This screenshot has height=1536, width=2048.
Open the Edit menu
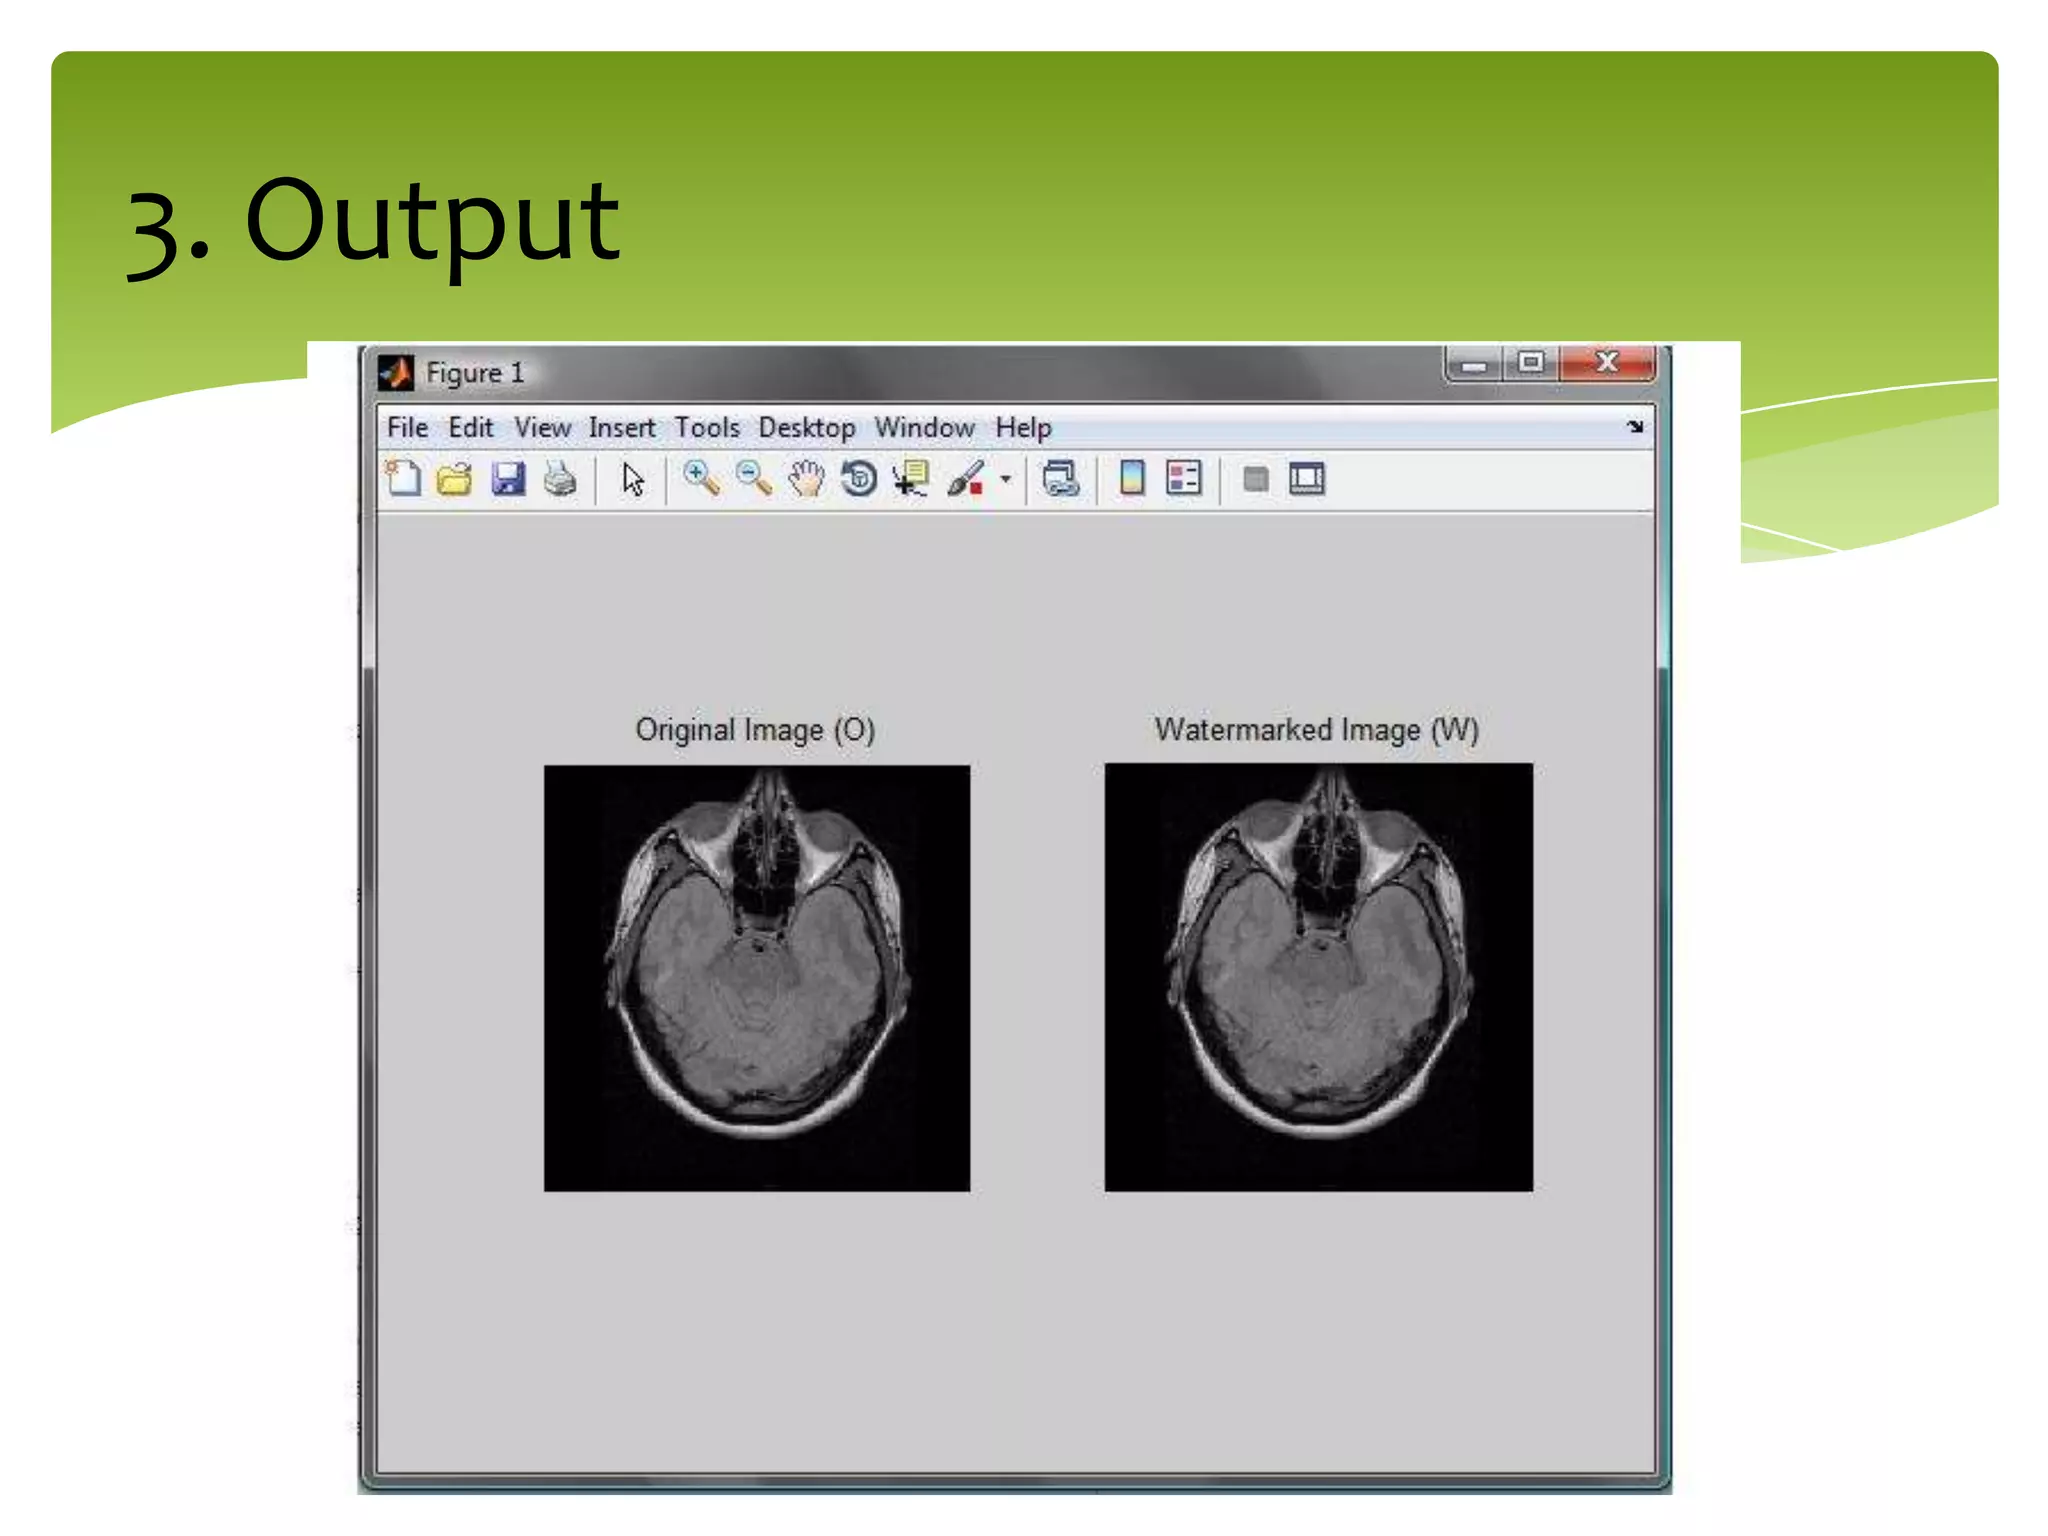click(x=470, y=428)
